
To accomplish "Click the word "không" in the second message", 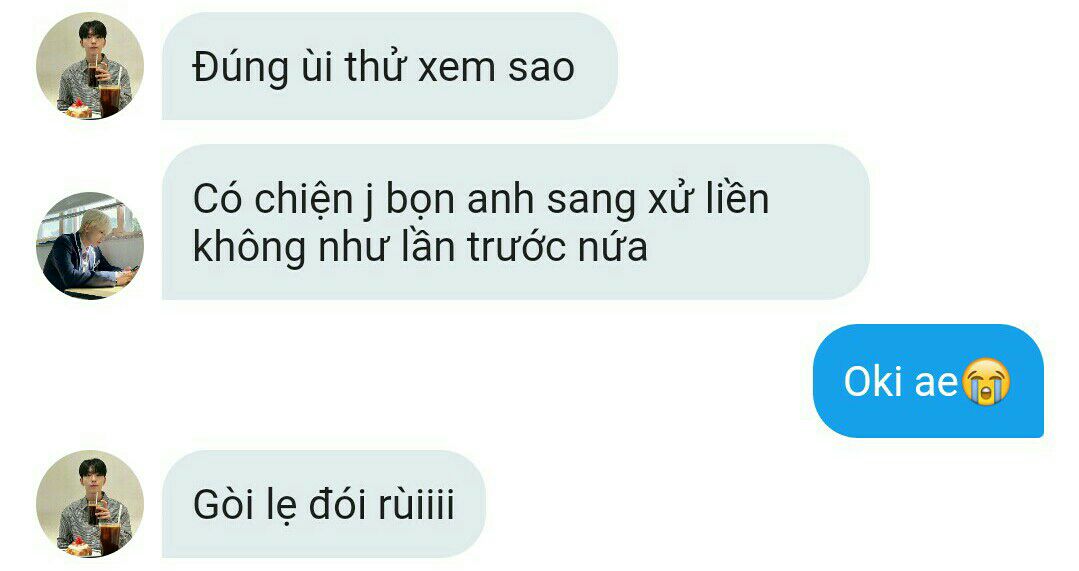I will coord(249,247).
